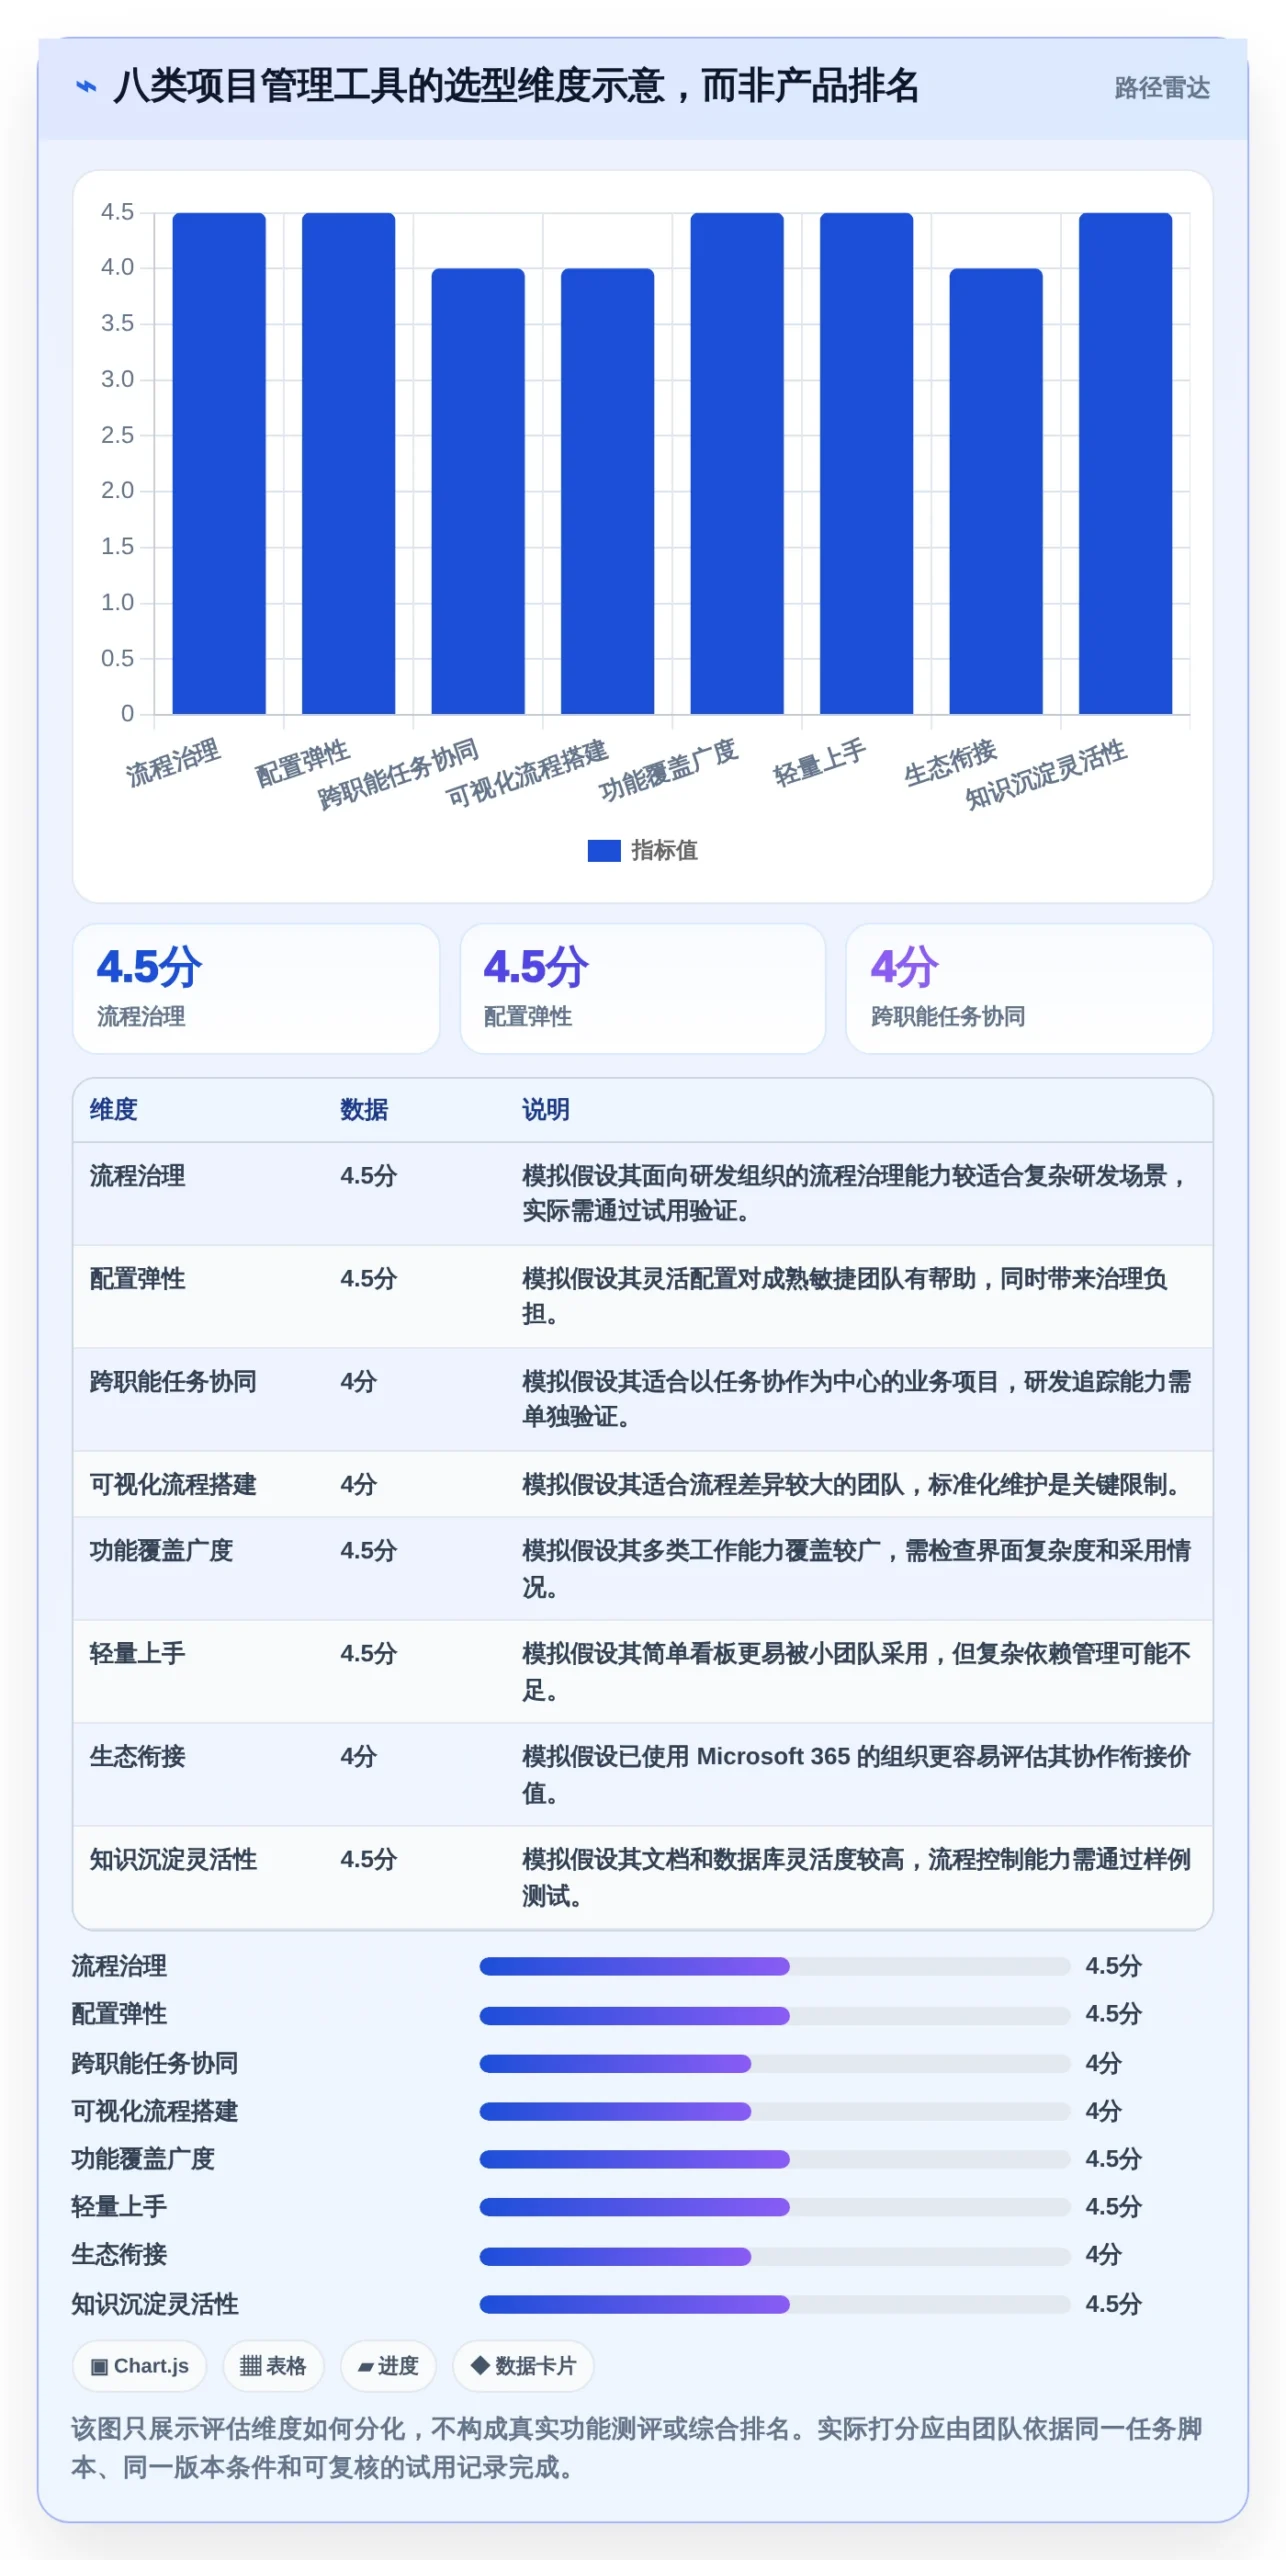Select 配置弹性 cell in the table
This screenshot has height=2560, width=1286.
[x=137, y=1278]
